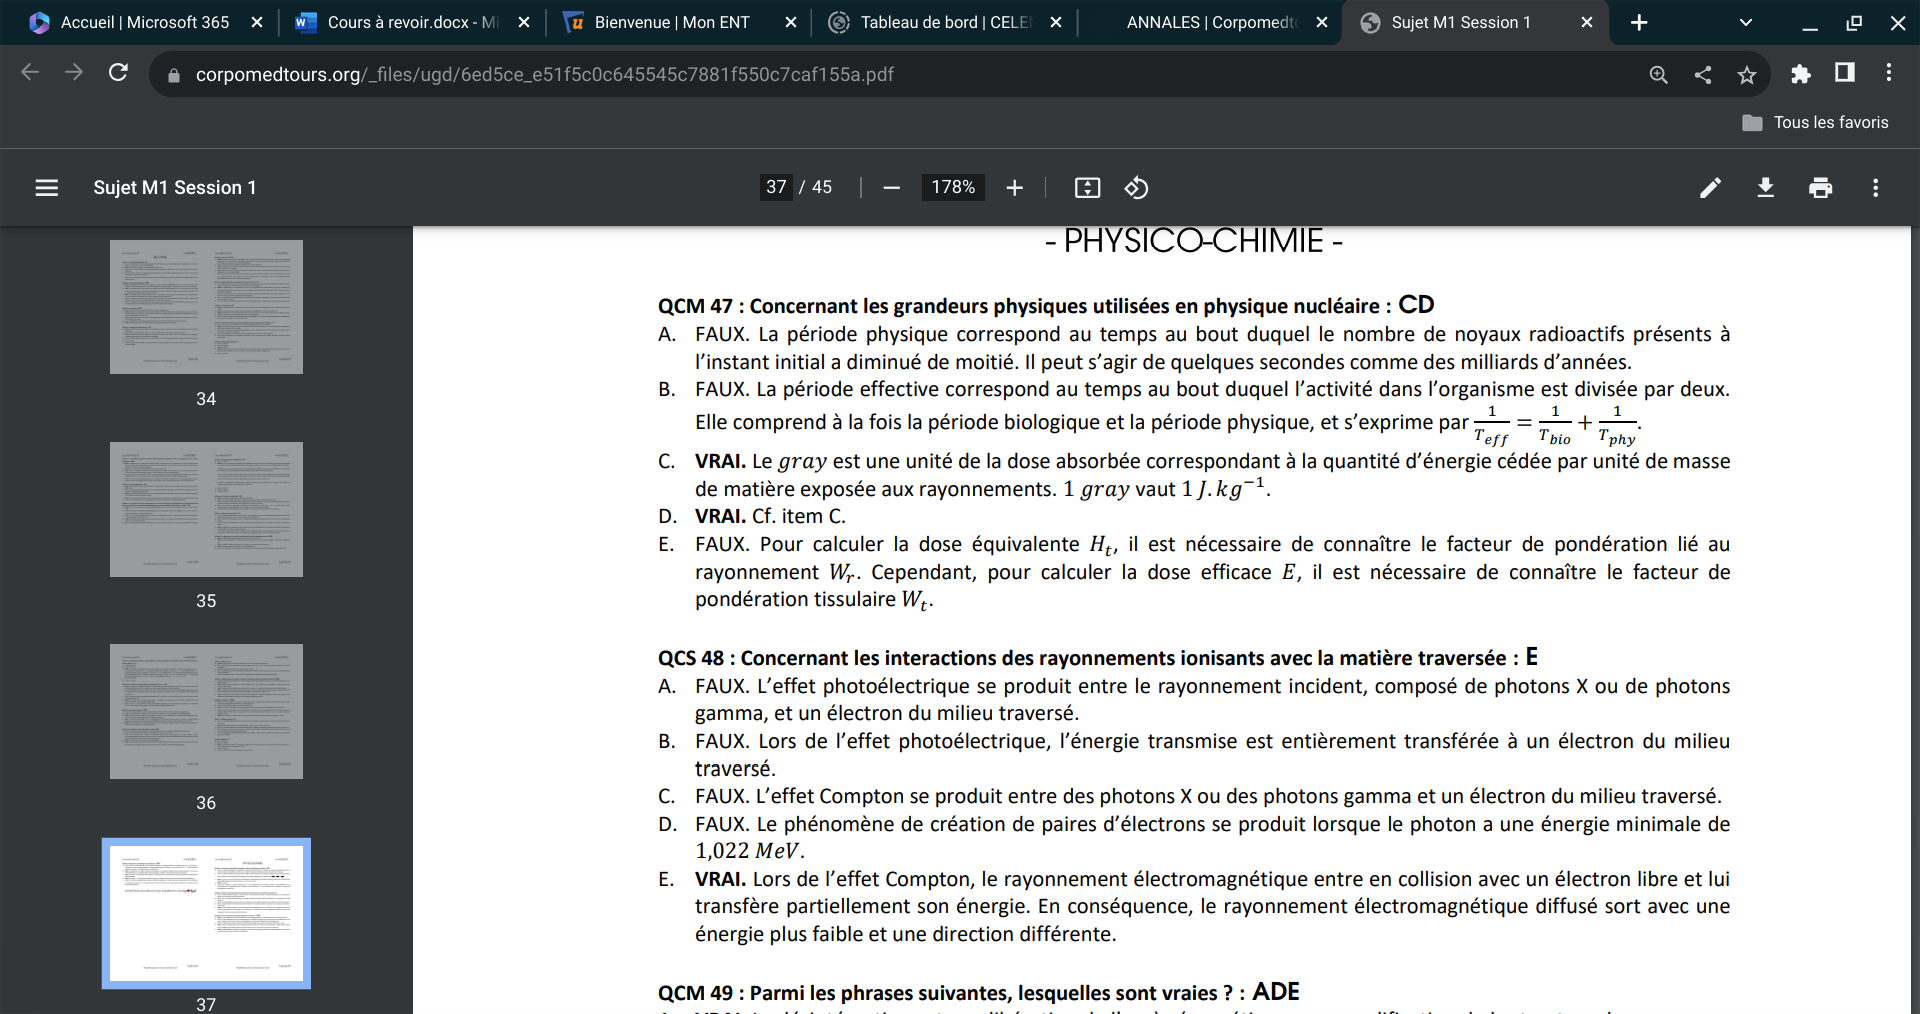1920x1014 pixels.
Task: Open the annotate pencil tool
Action: (1711, 188)
